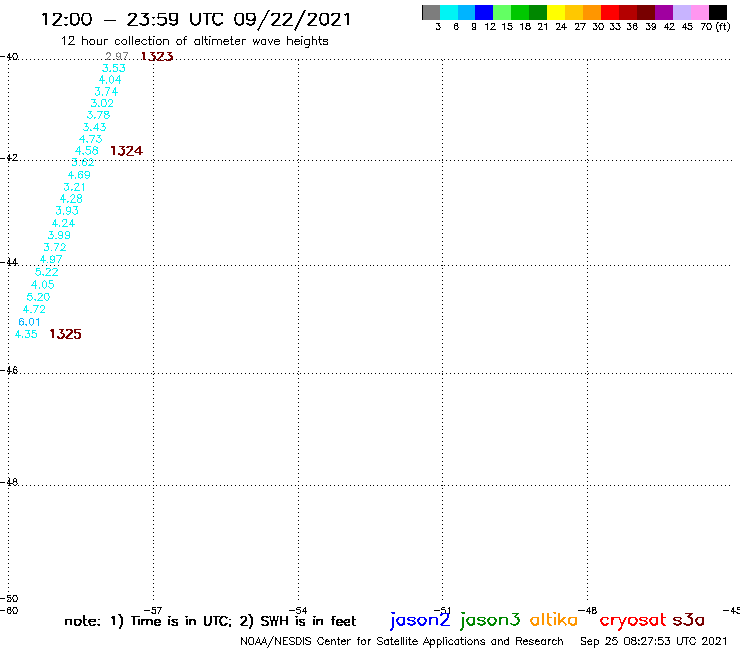The height and width of the screenshot is (650, 740).
Task: Click the 4.69 wave height value
Action: [x=79, y=175]
